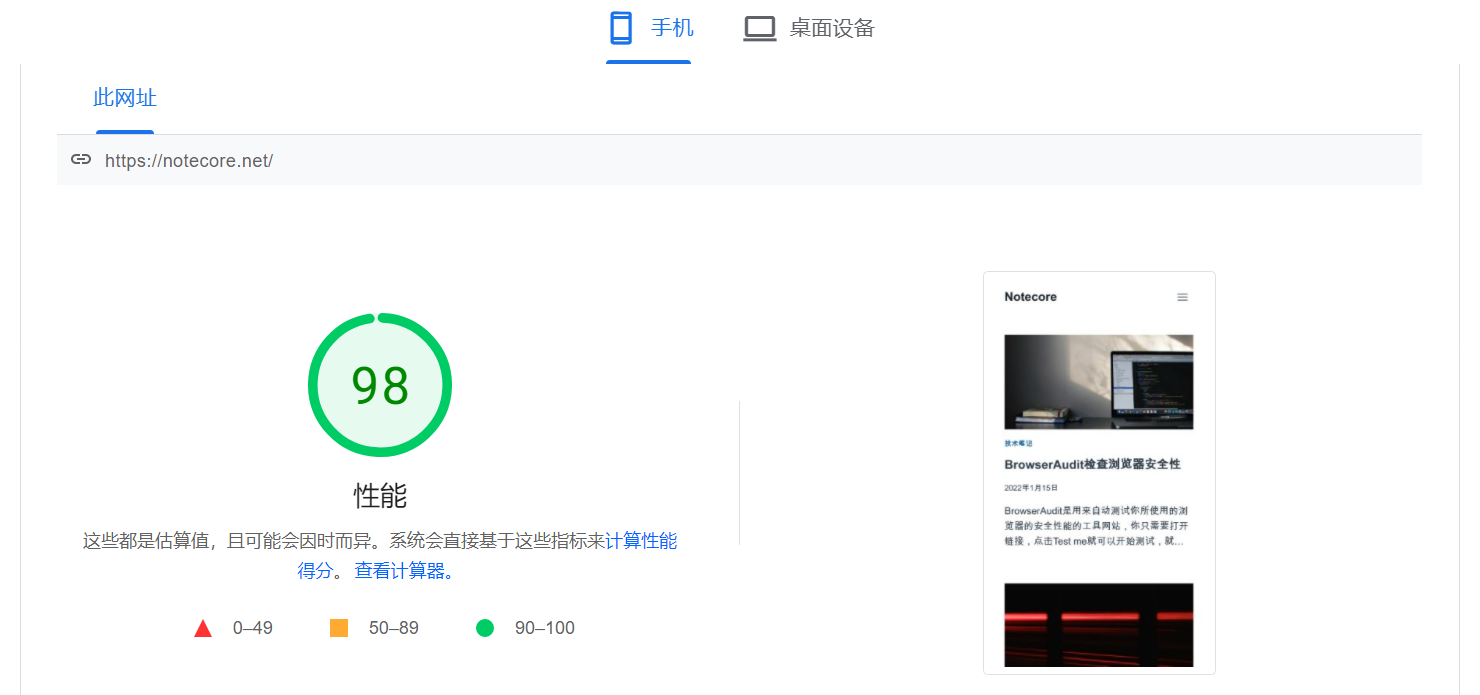Click the orange square 50–89 legend icon
This screenshot has height=695, width=1480.
(x=339, y=628)
